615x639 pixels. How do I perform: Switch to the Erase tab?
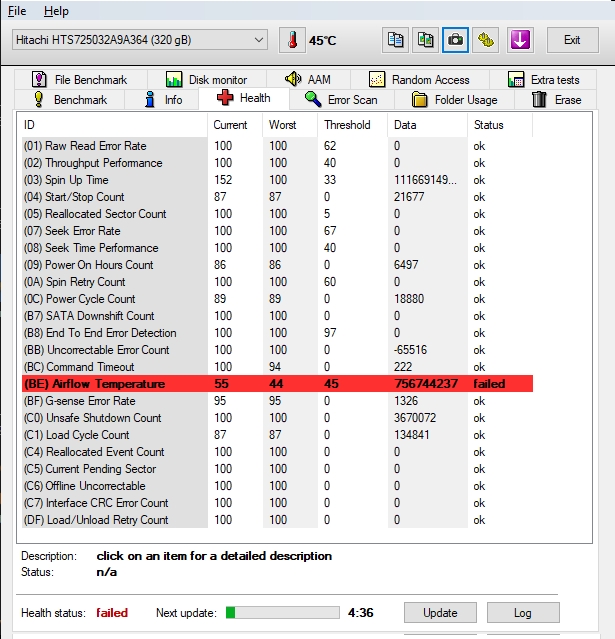[x=556, y=100]
